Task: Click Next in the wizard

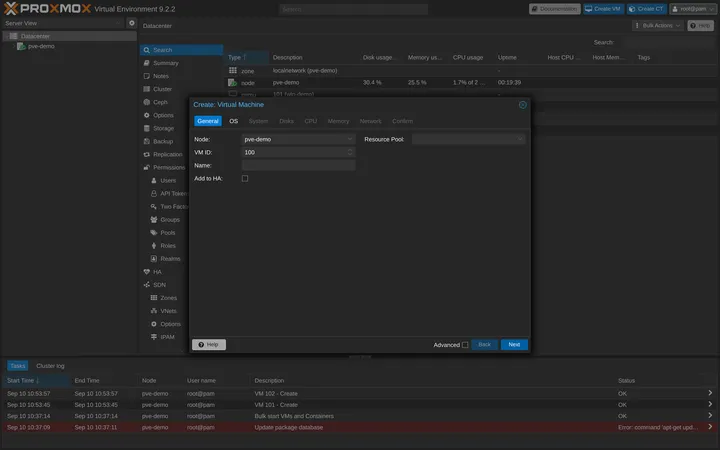Action: [514, 344]
